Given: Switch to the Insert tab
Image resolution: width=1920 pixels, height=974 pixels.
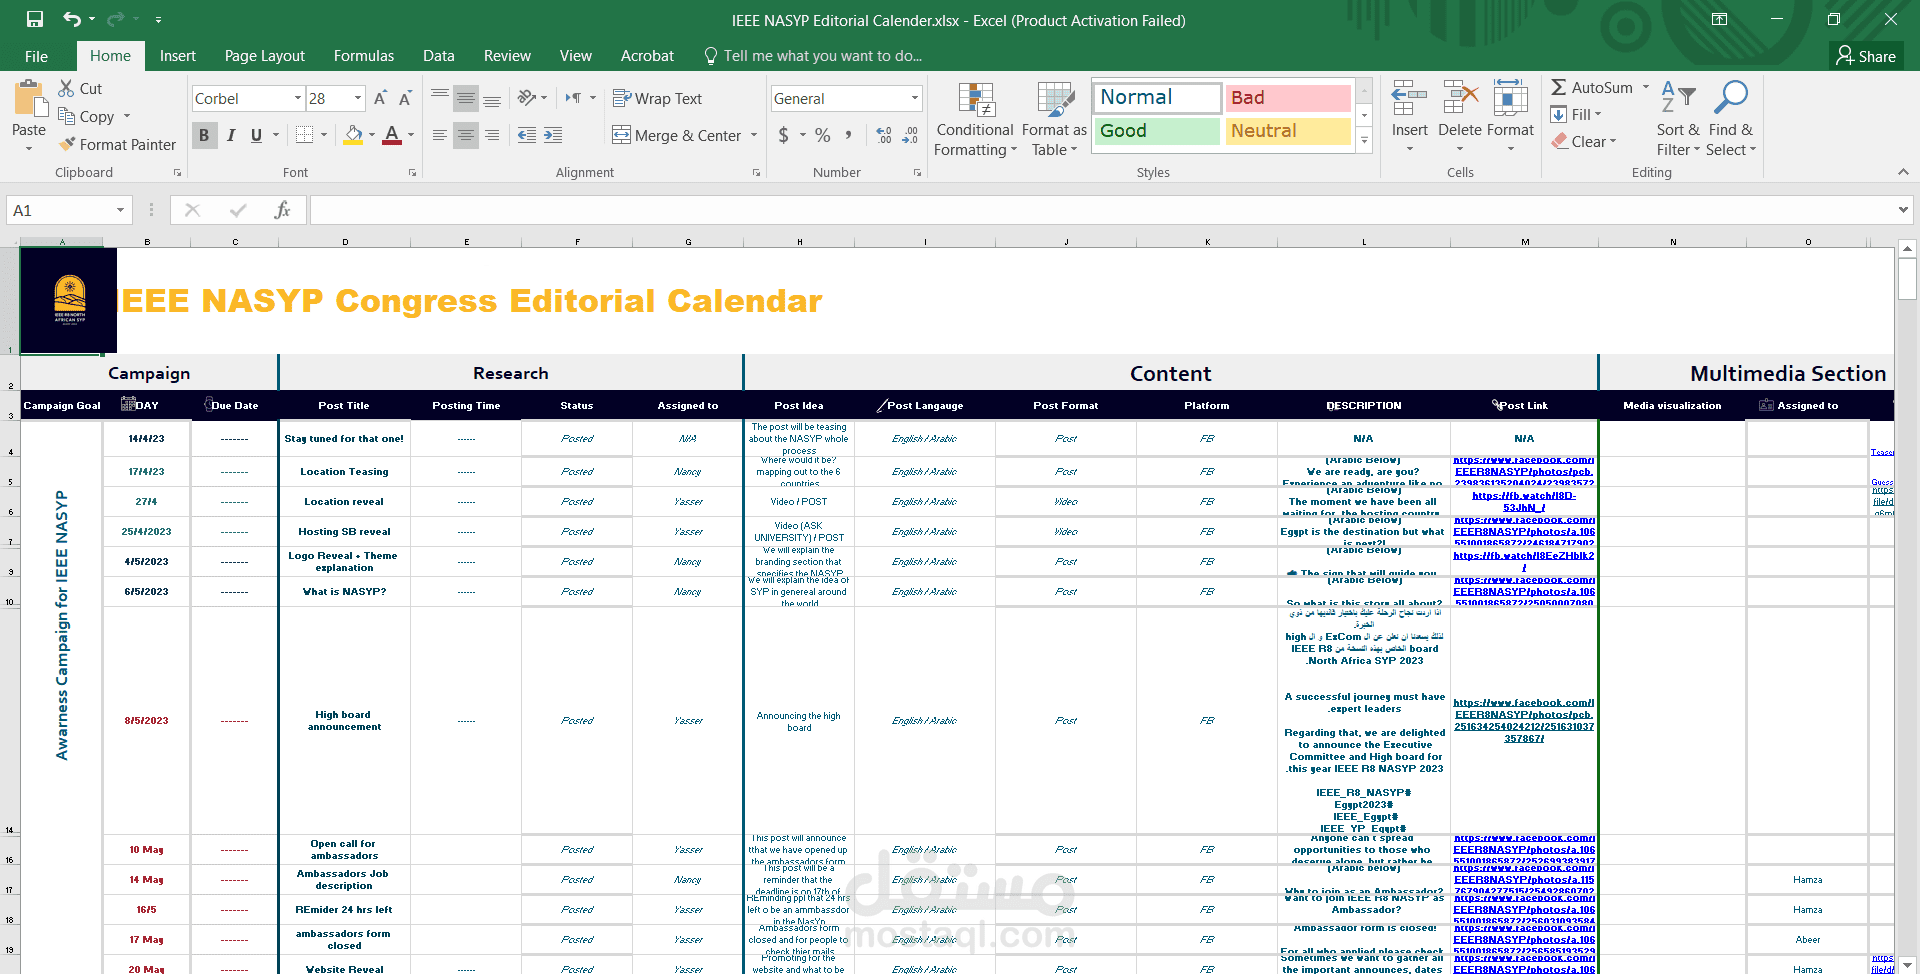Looking at the screenshot, I should [177, 56].
